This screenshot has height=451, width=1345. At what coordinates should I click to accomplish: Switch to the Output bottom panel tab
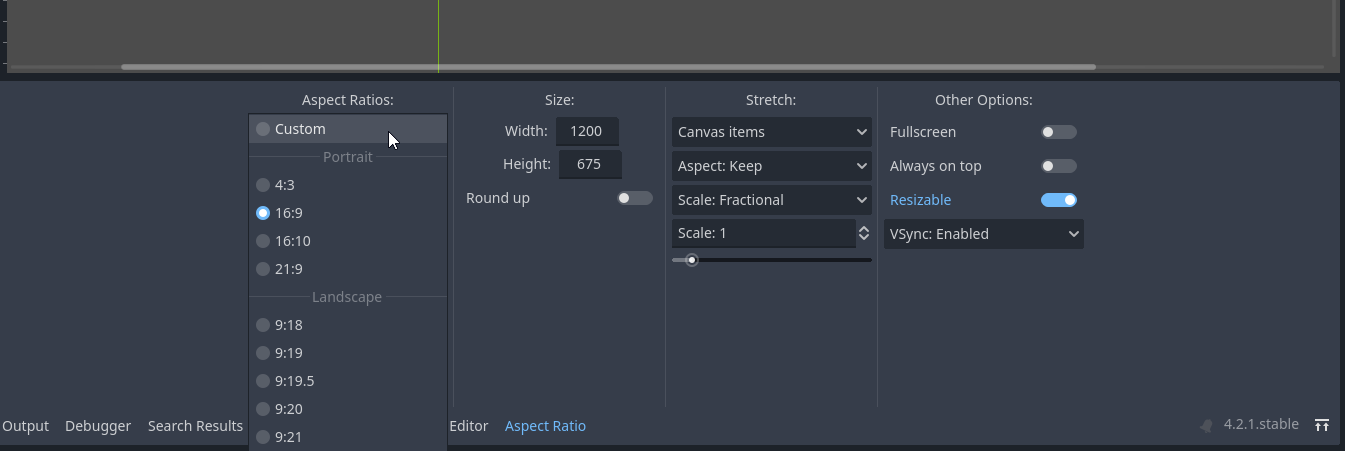pyautogui.click(x=26, y=426)
